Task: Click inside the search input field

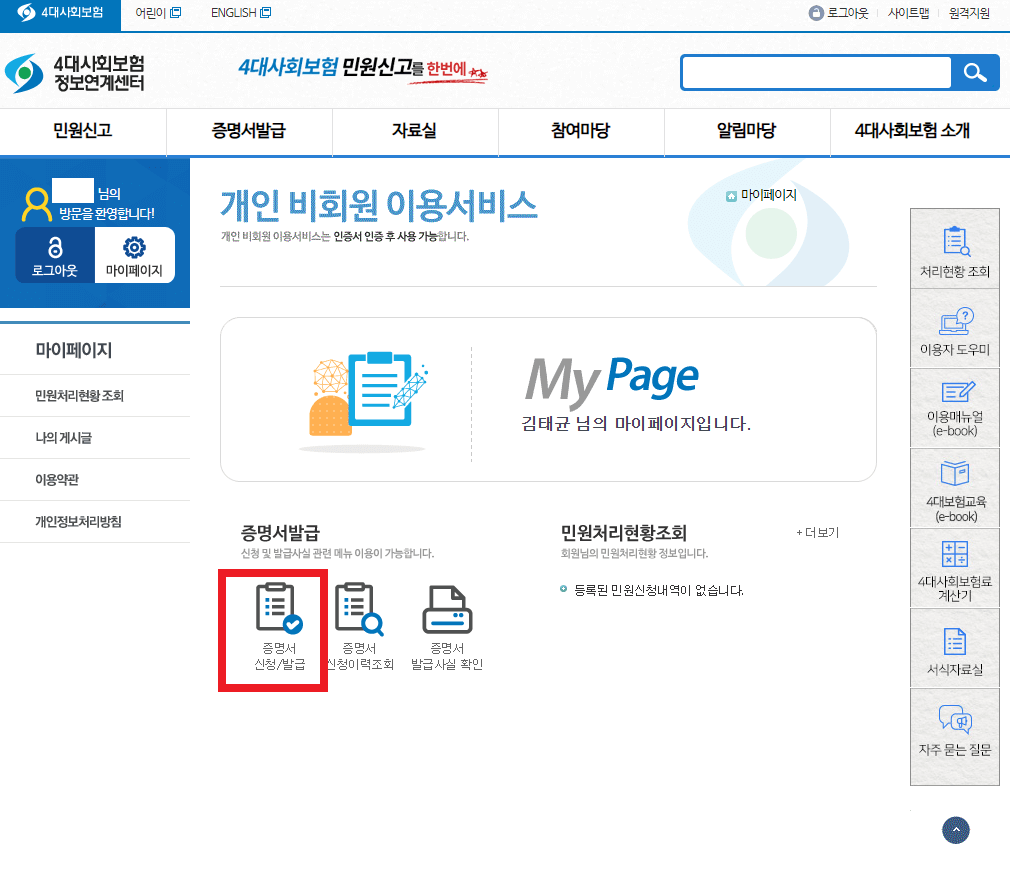Action: point(815,72)
